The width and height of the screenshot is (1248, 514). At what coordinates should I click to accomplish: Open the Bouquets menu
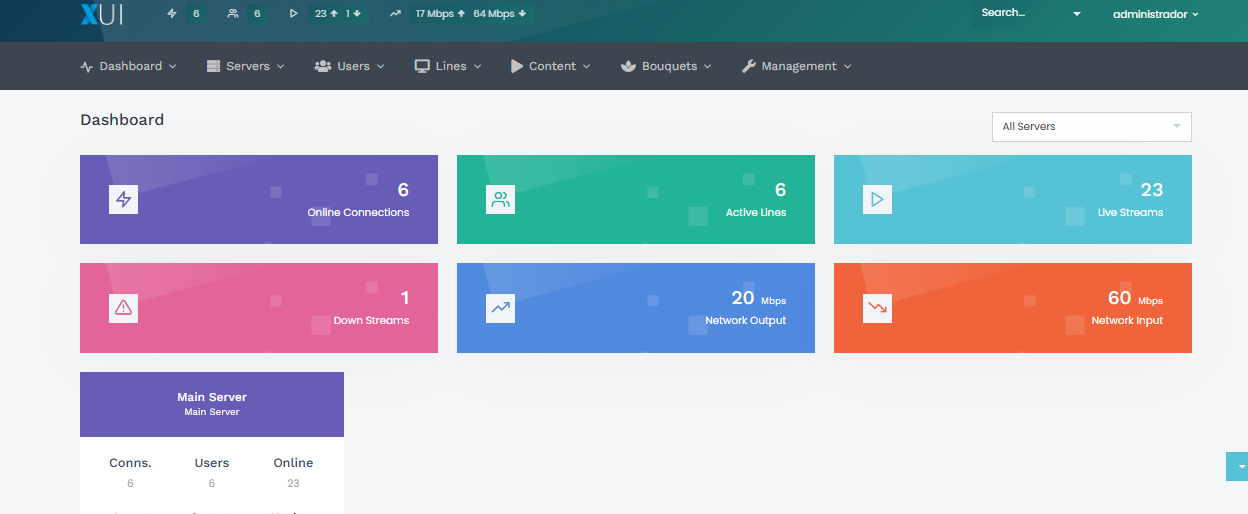tap(667, 66)
